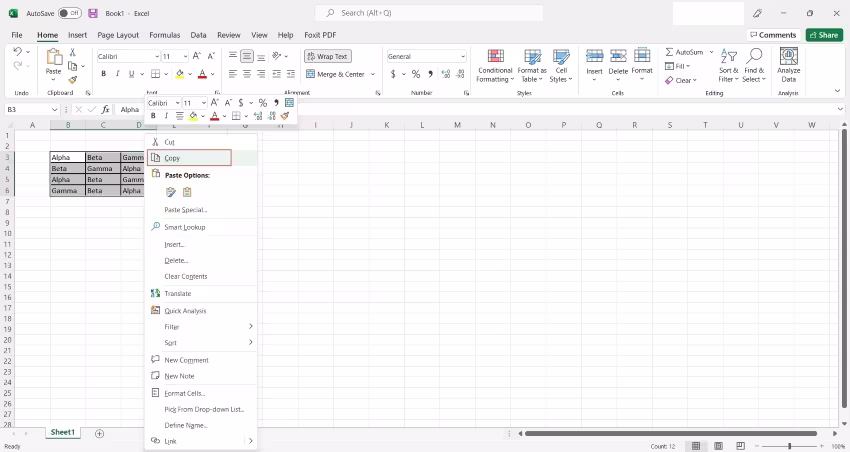
Task: Select the Sheet1 tab
Action: (63, 432)
